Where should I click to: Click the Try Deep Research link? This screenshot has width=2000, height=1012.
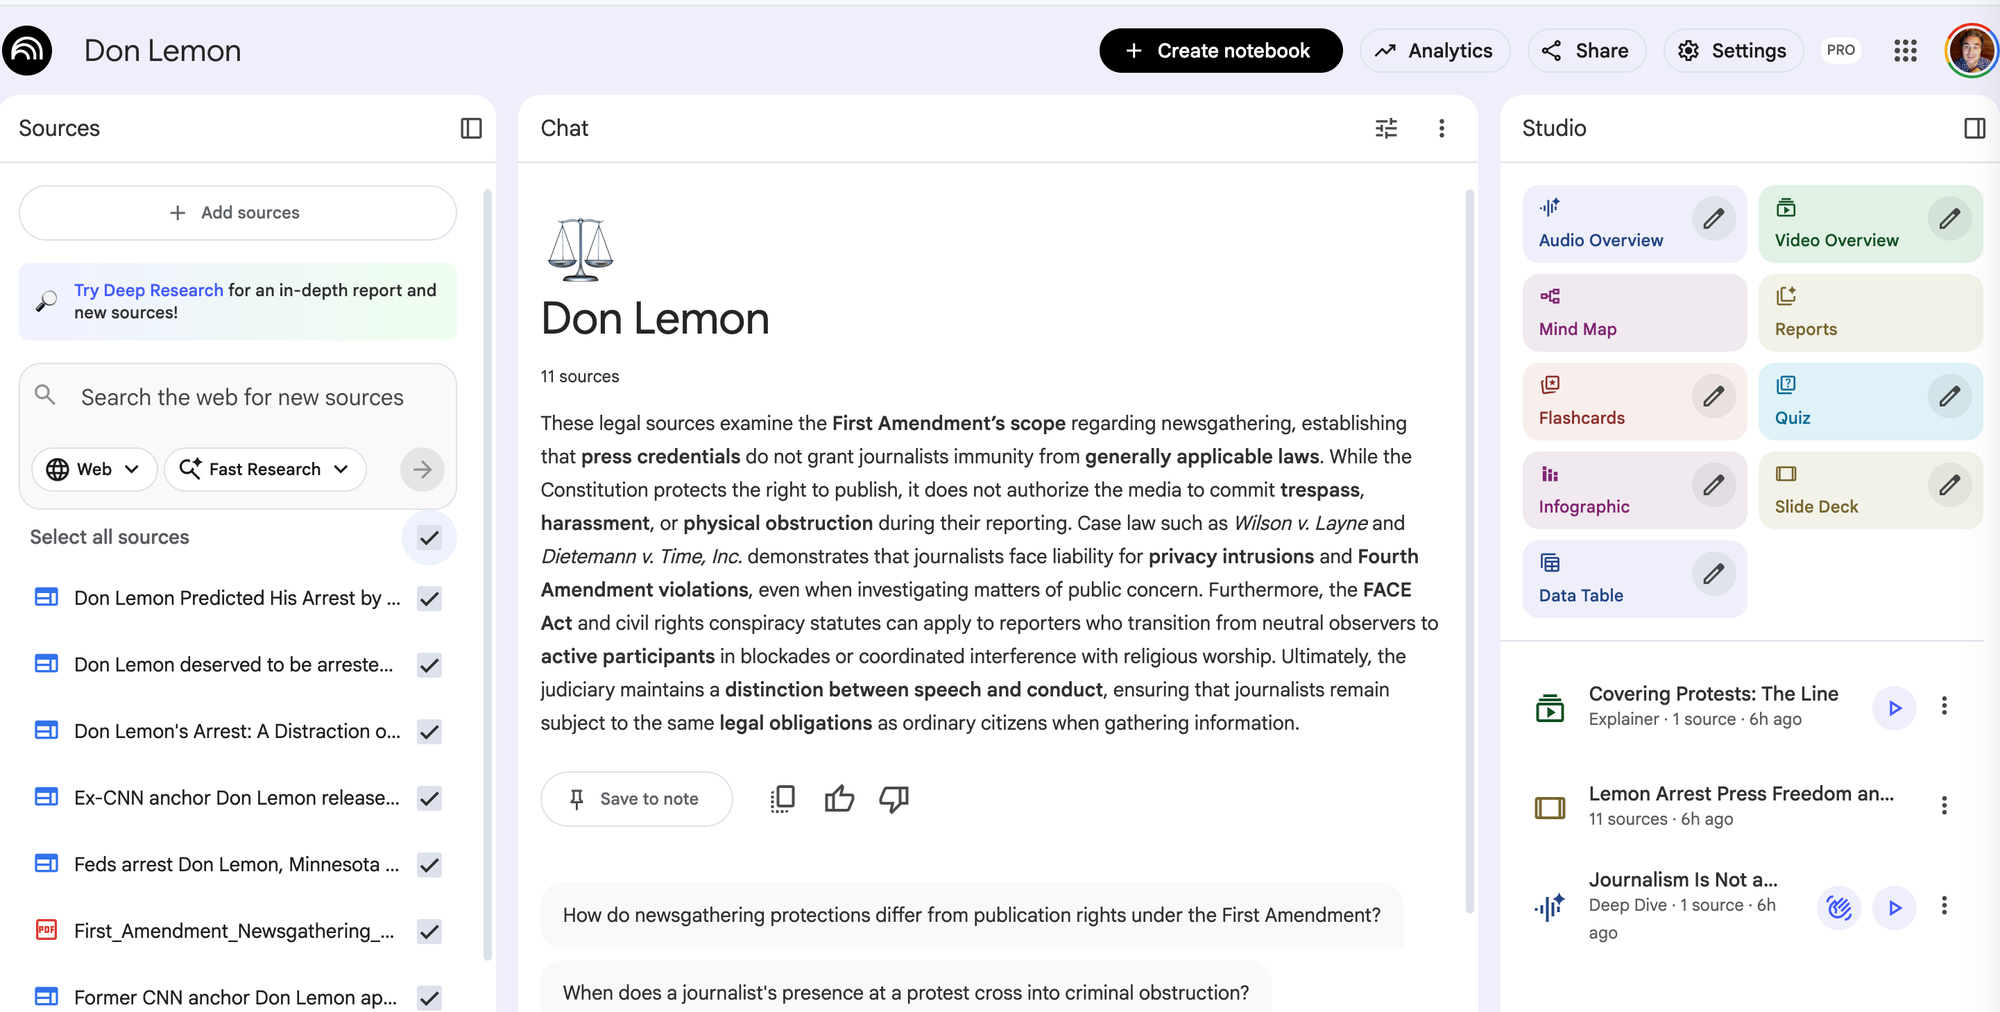pyautogui.click(x=148, y=290)
